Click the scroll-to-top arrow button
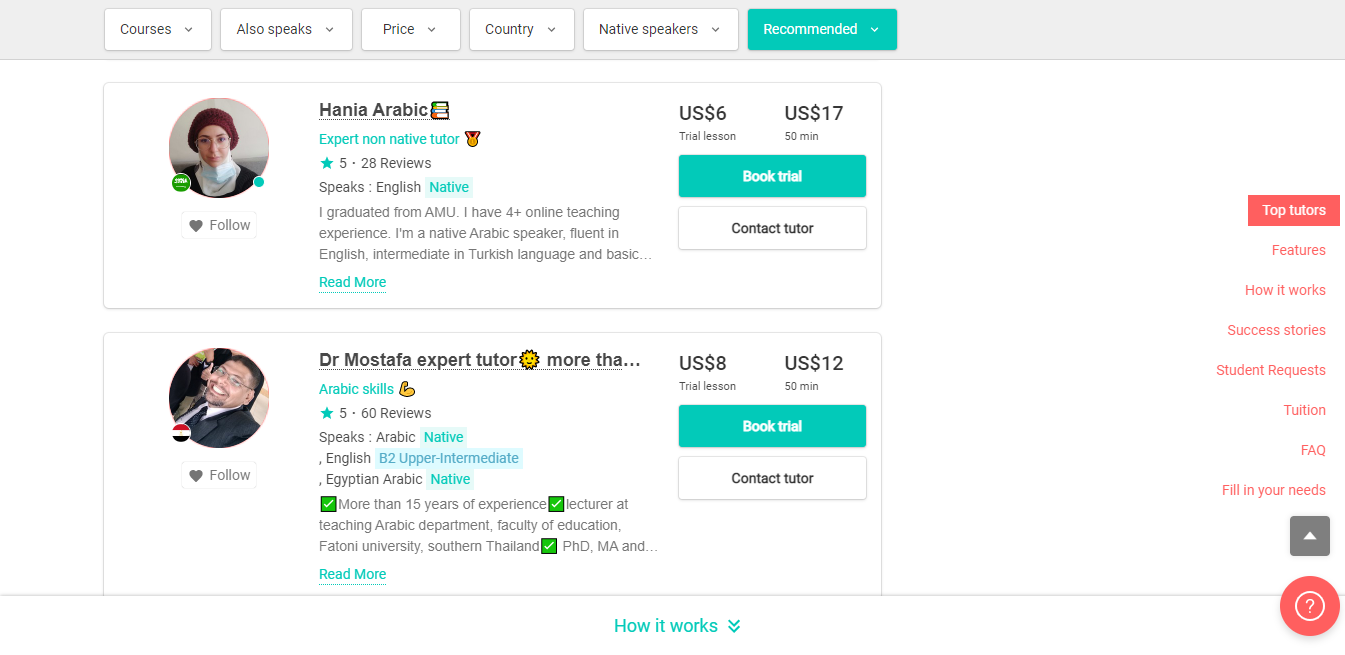Viewport: 1345px width, 655px height. 1309,536
